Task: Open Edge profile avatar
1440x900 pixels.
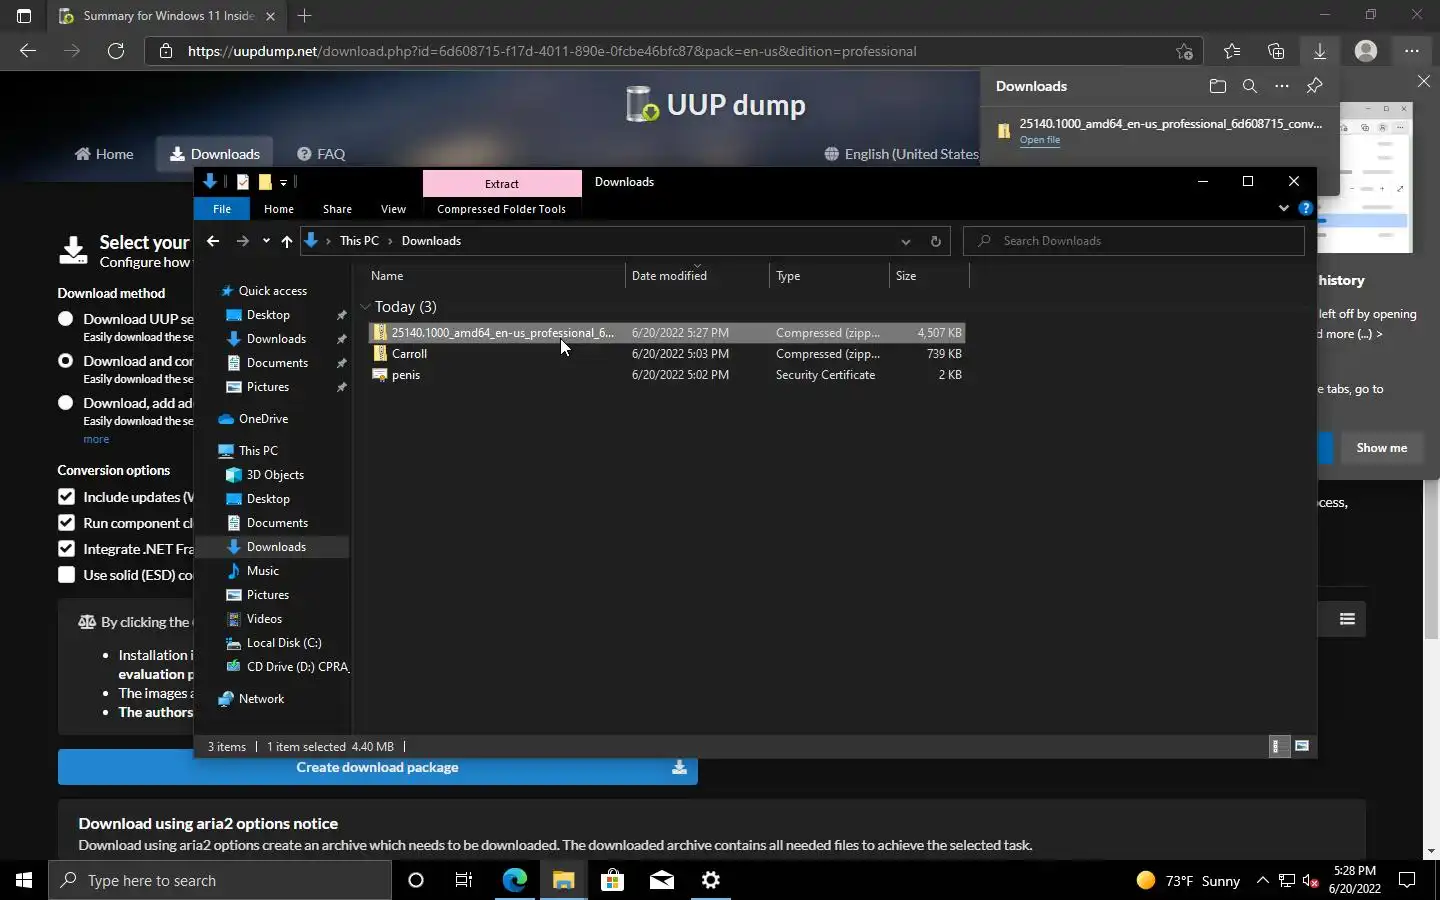Action: click(1366, 51)
